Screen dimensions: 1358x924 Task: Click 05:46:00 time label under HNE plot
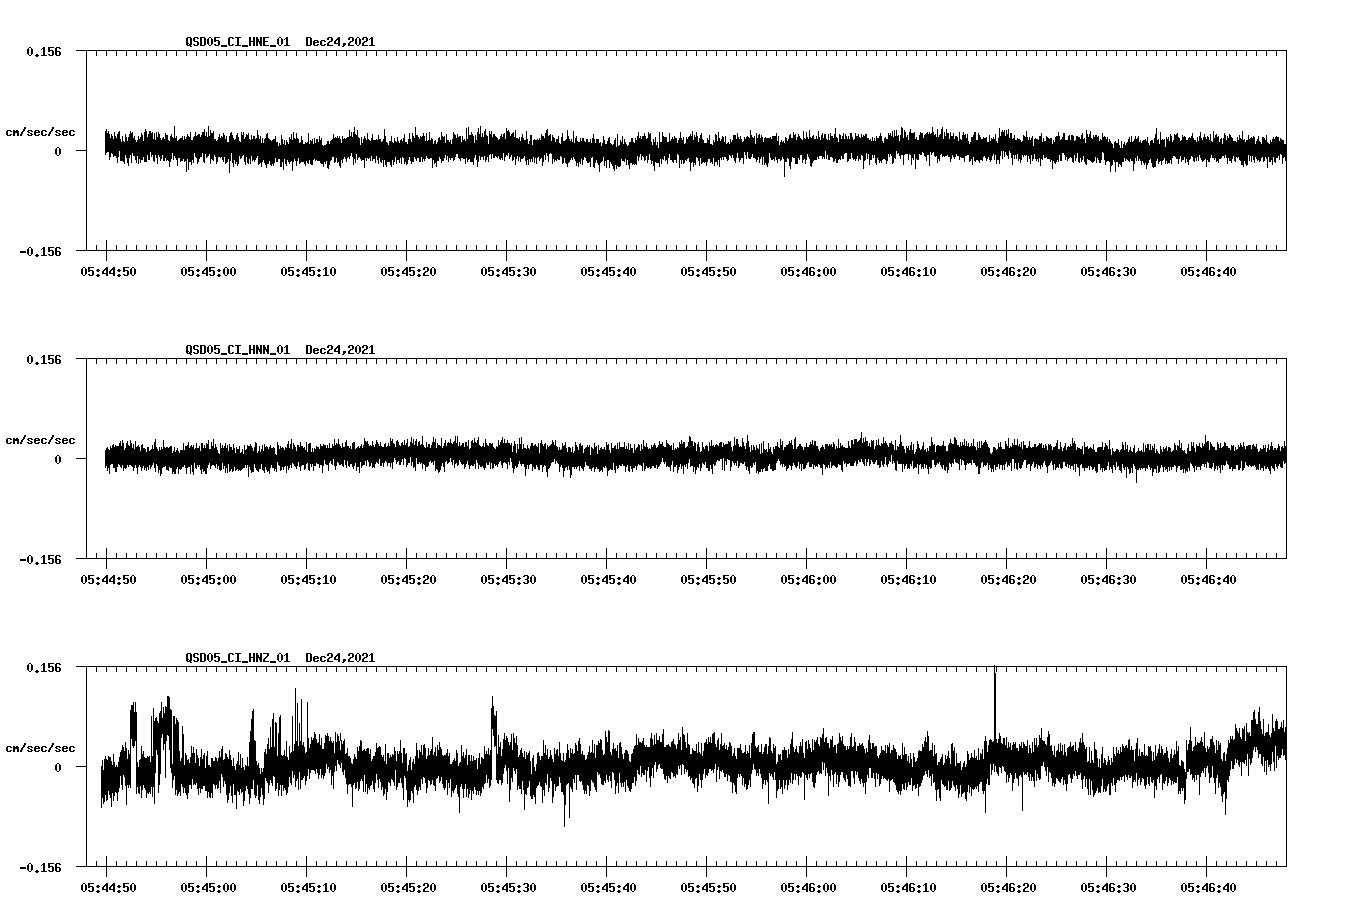[807, 272]
